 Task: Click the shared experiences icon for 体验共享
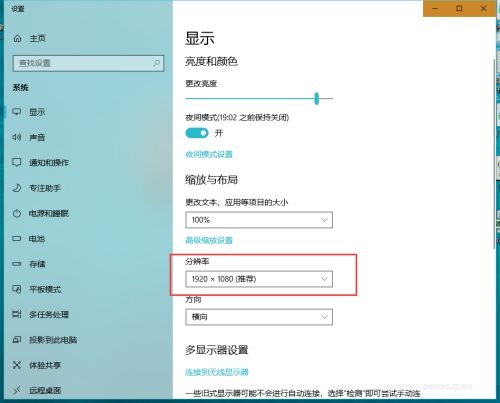pos(17,365)
